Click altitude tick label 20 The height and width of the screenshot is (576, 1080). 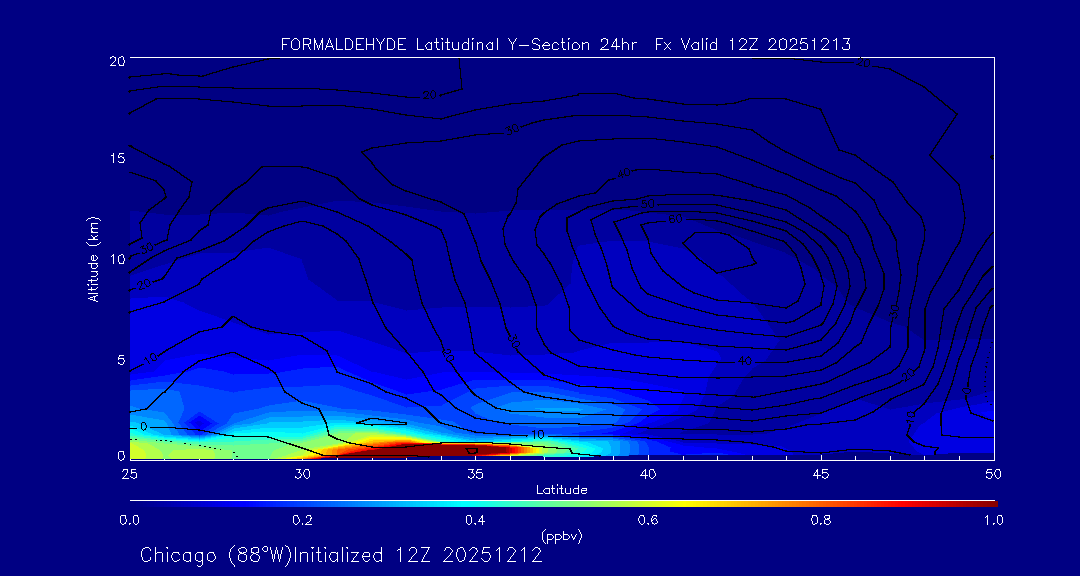point(116,61)
